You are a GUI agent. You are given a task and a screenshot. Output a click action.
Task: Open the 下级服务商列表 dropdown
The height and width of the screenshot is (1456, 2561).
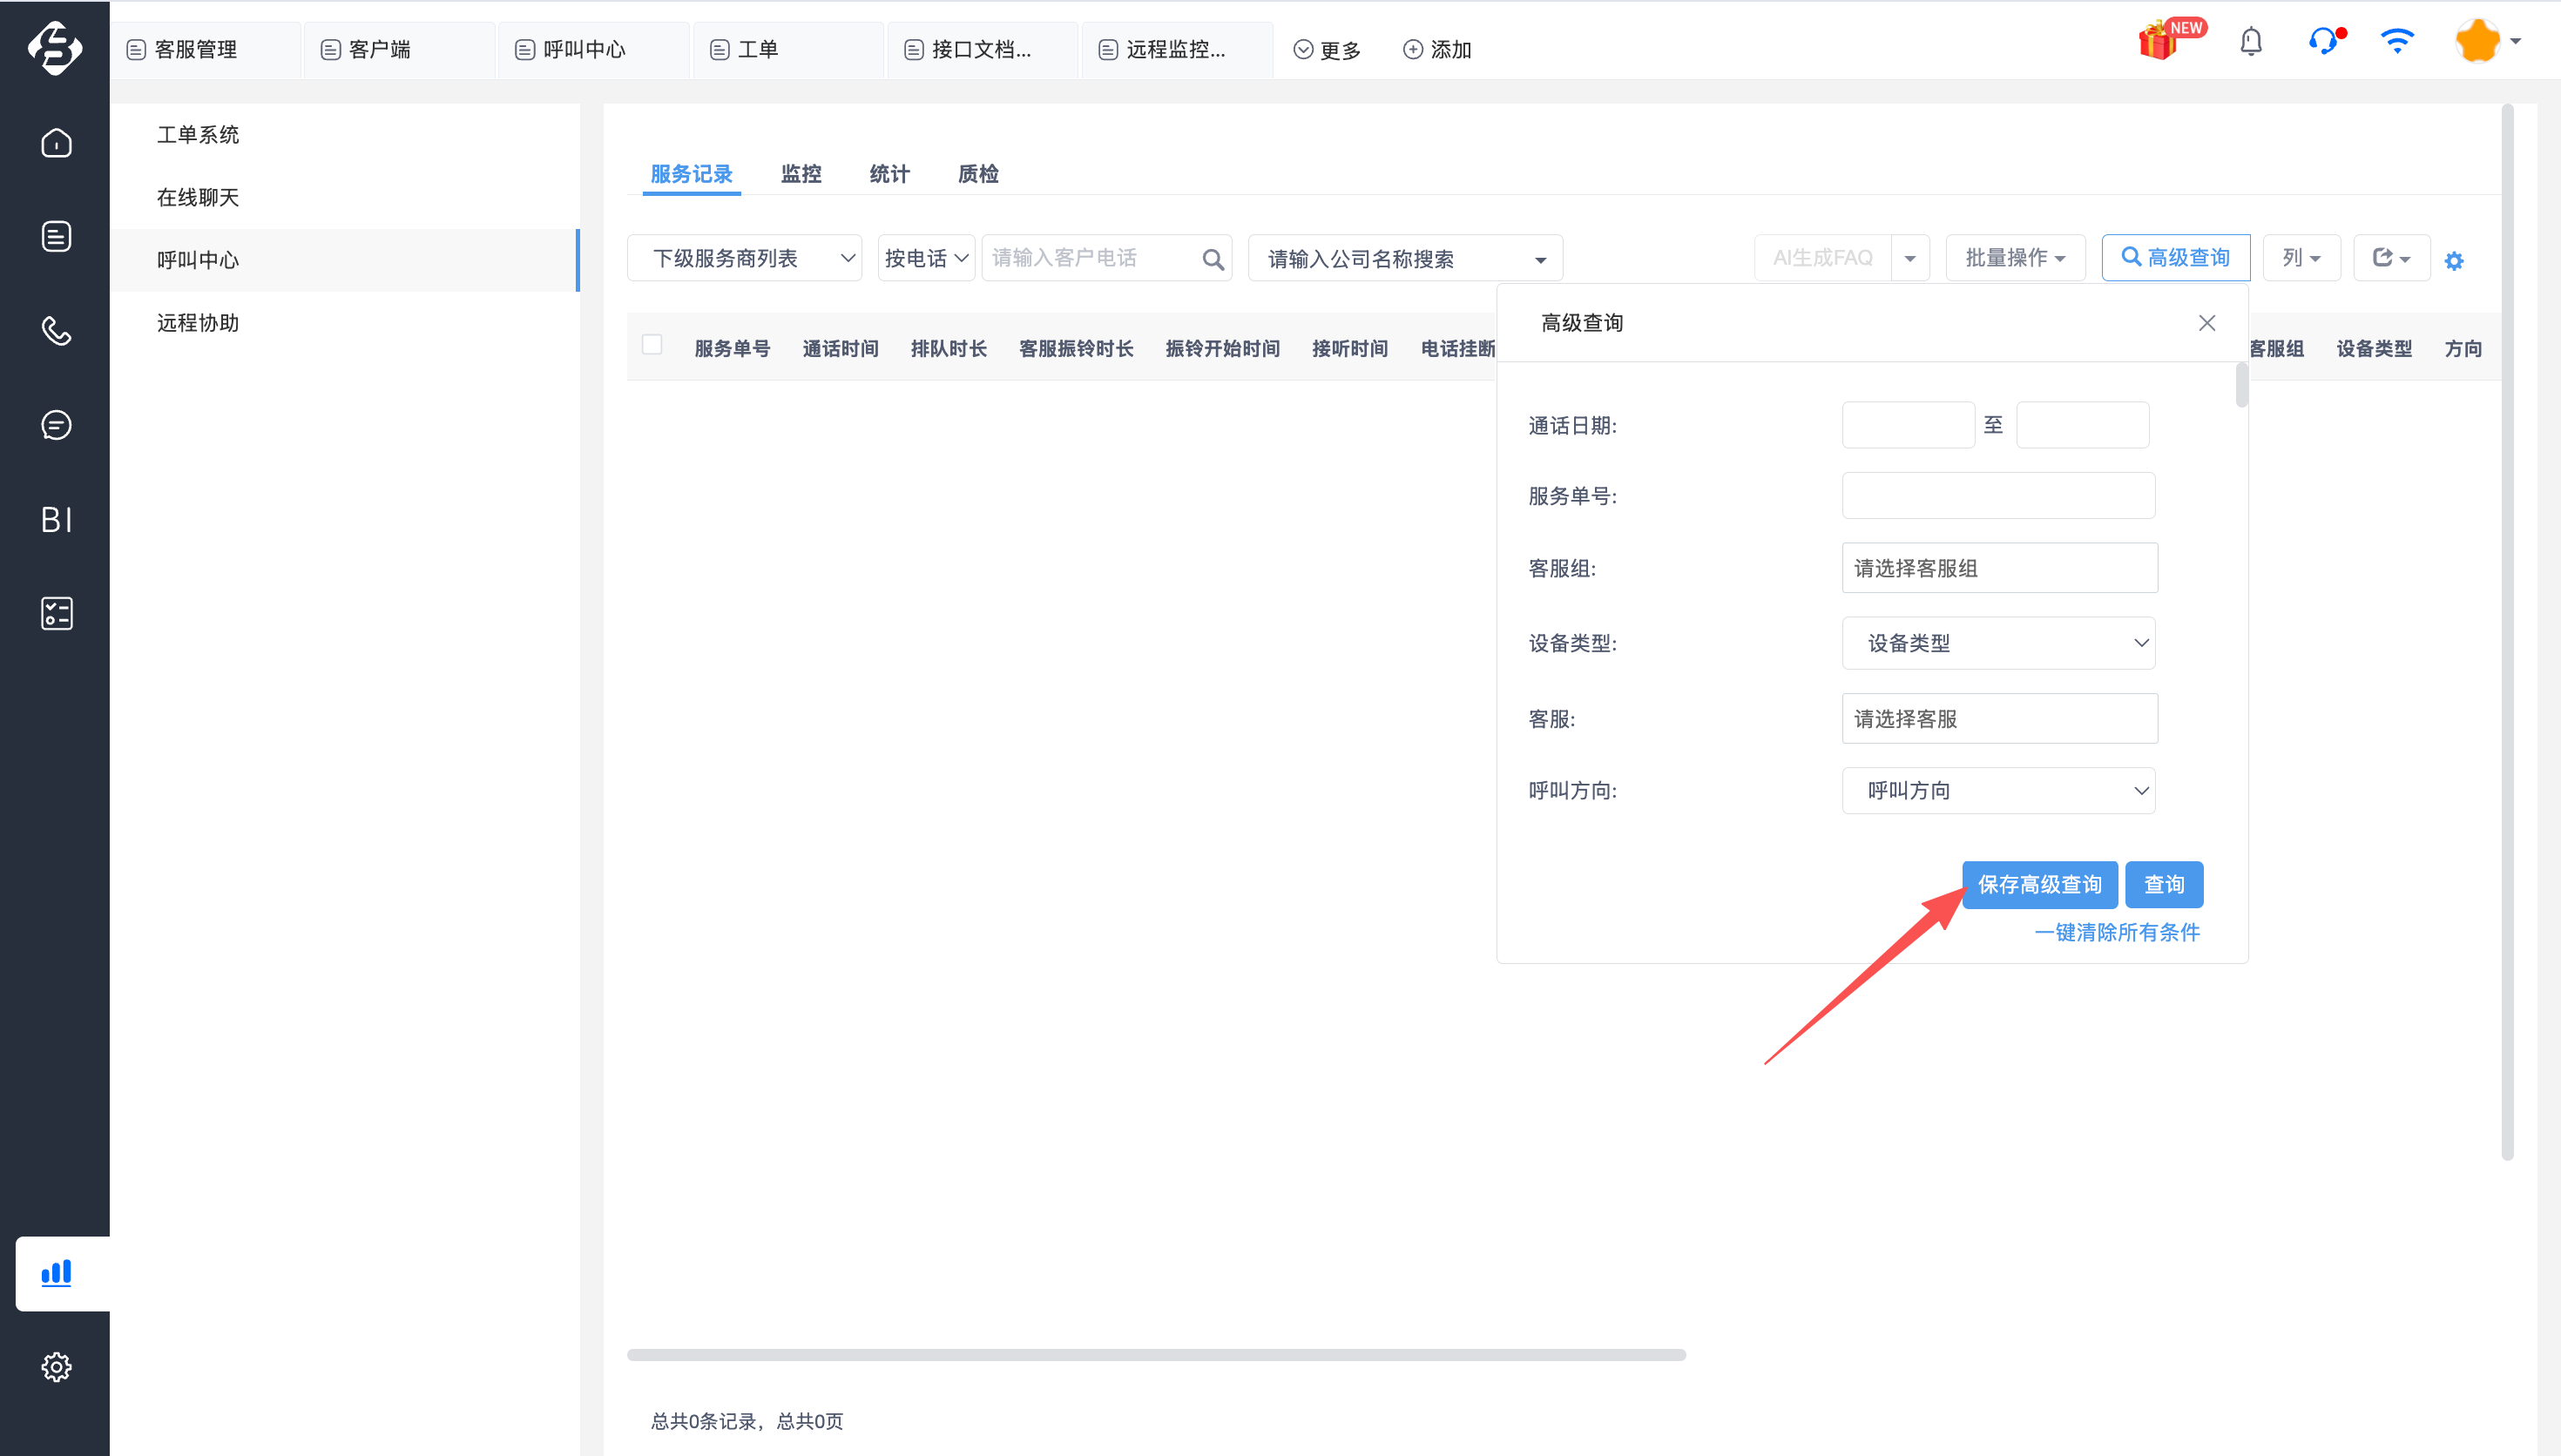(x=744, y=258)
